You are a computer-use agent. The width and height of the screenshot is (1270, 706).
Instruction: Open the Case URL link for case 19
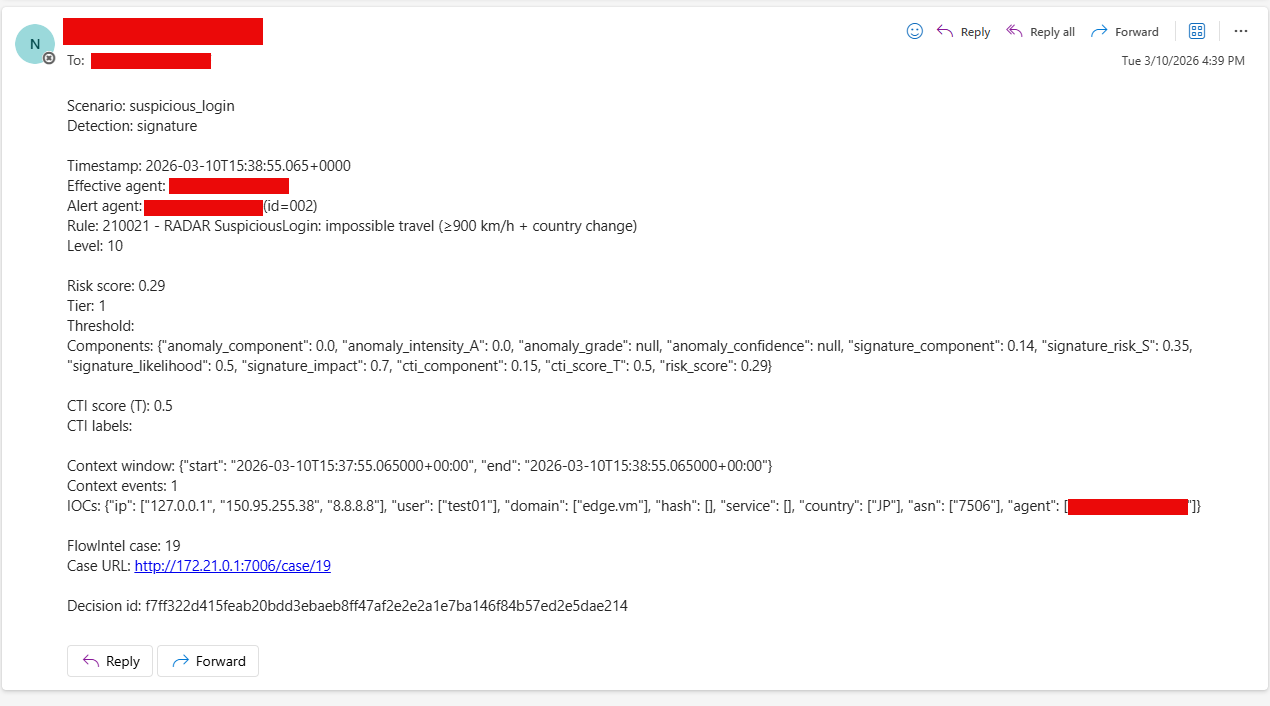pos(232,566)
